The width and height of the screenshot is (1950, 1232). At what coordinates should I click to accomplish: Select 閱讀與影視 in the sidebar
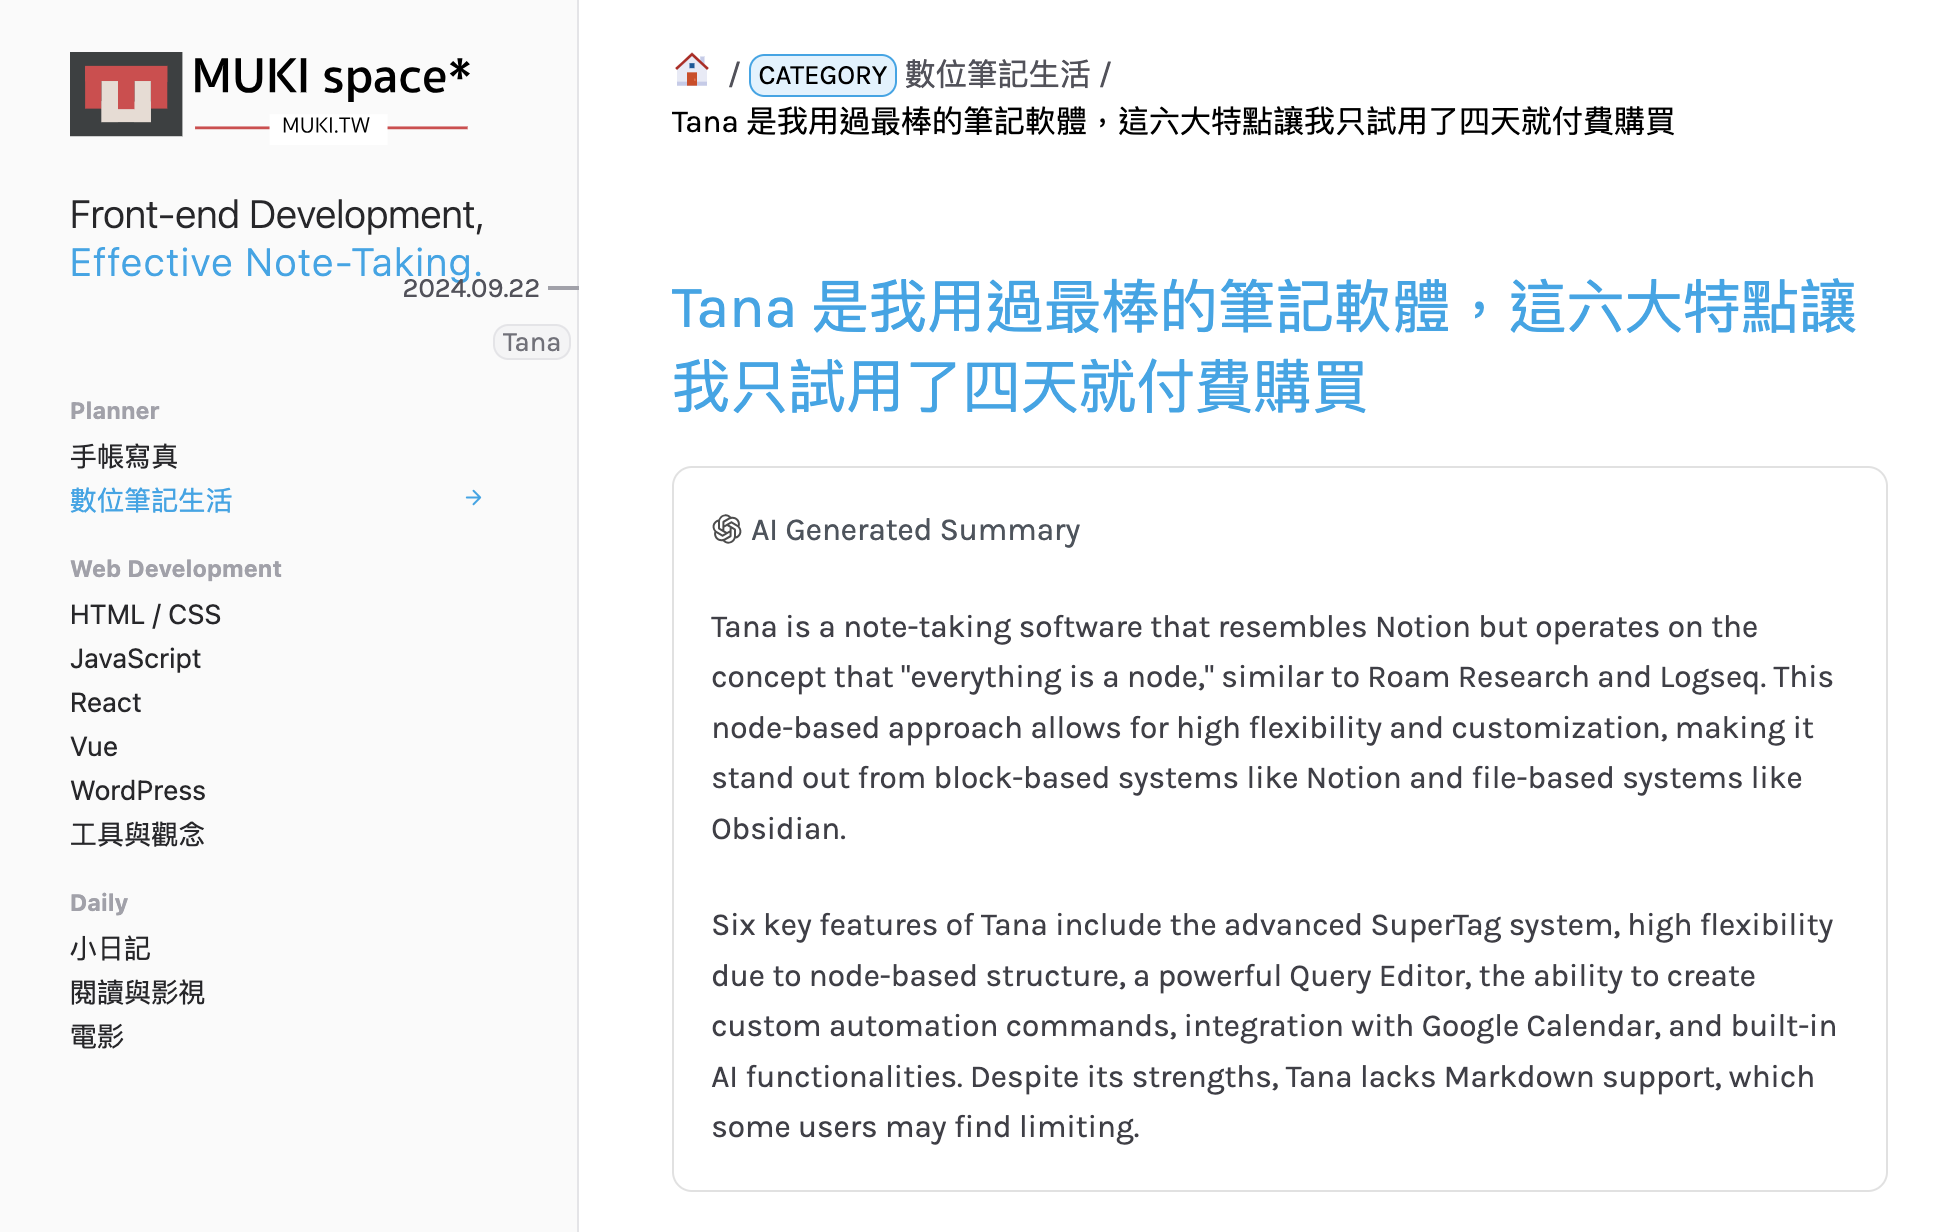point(138,992)
